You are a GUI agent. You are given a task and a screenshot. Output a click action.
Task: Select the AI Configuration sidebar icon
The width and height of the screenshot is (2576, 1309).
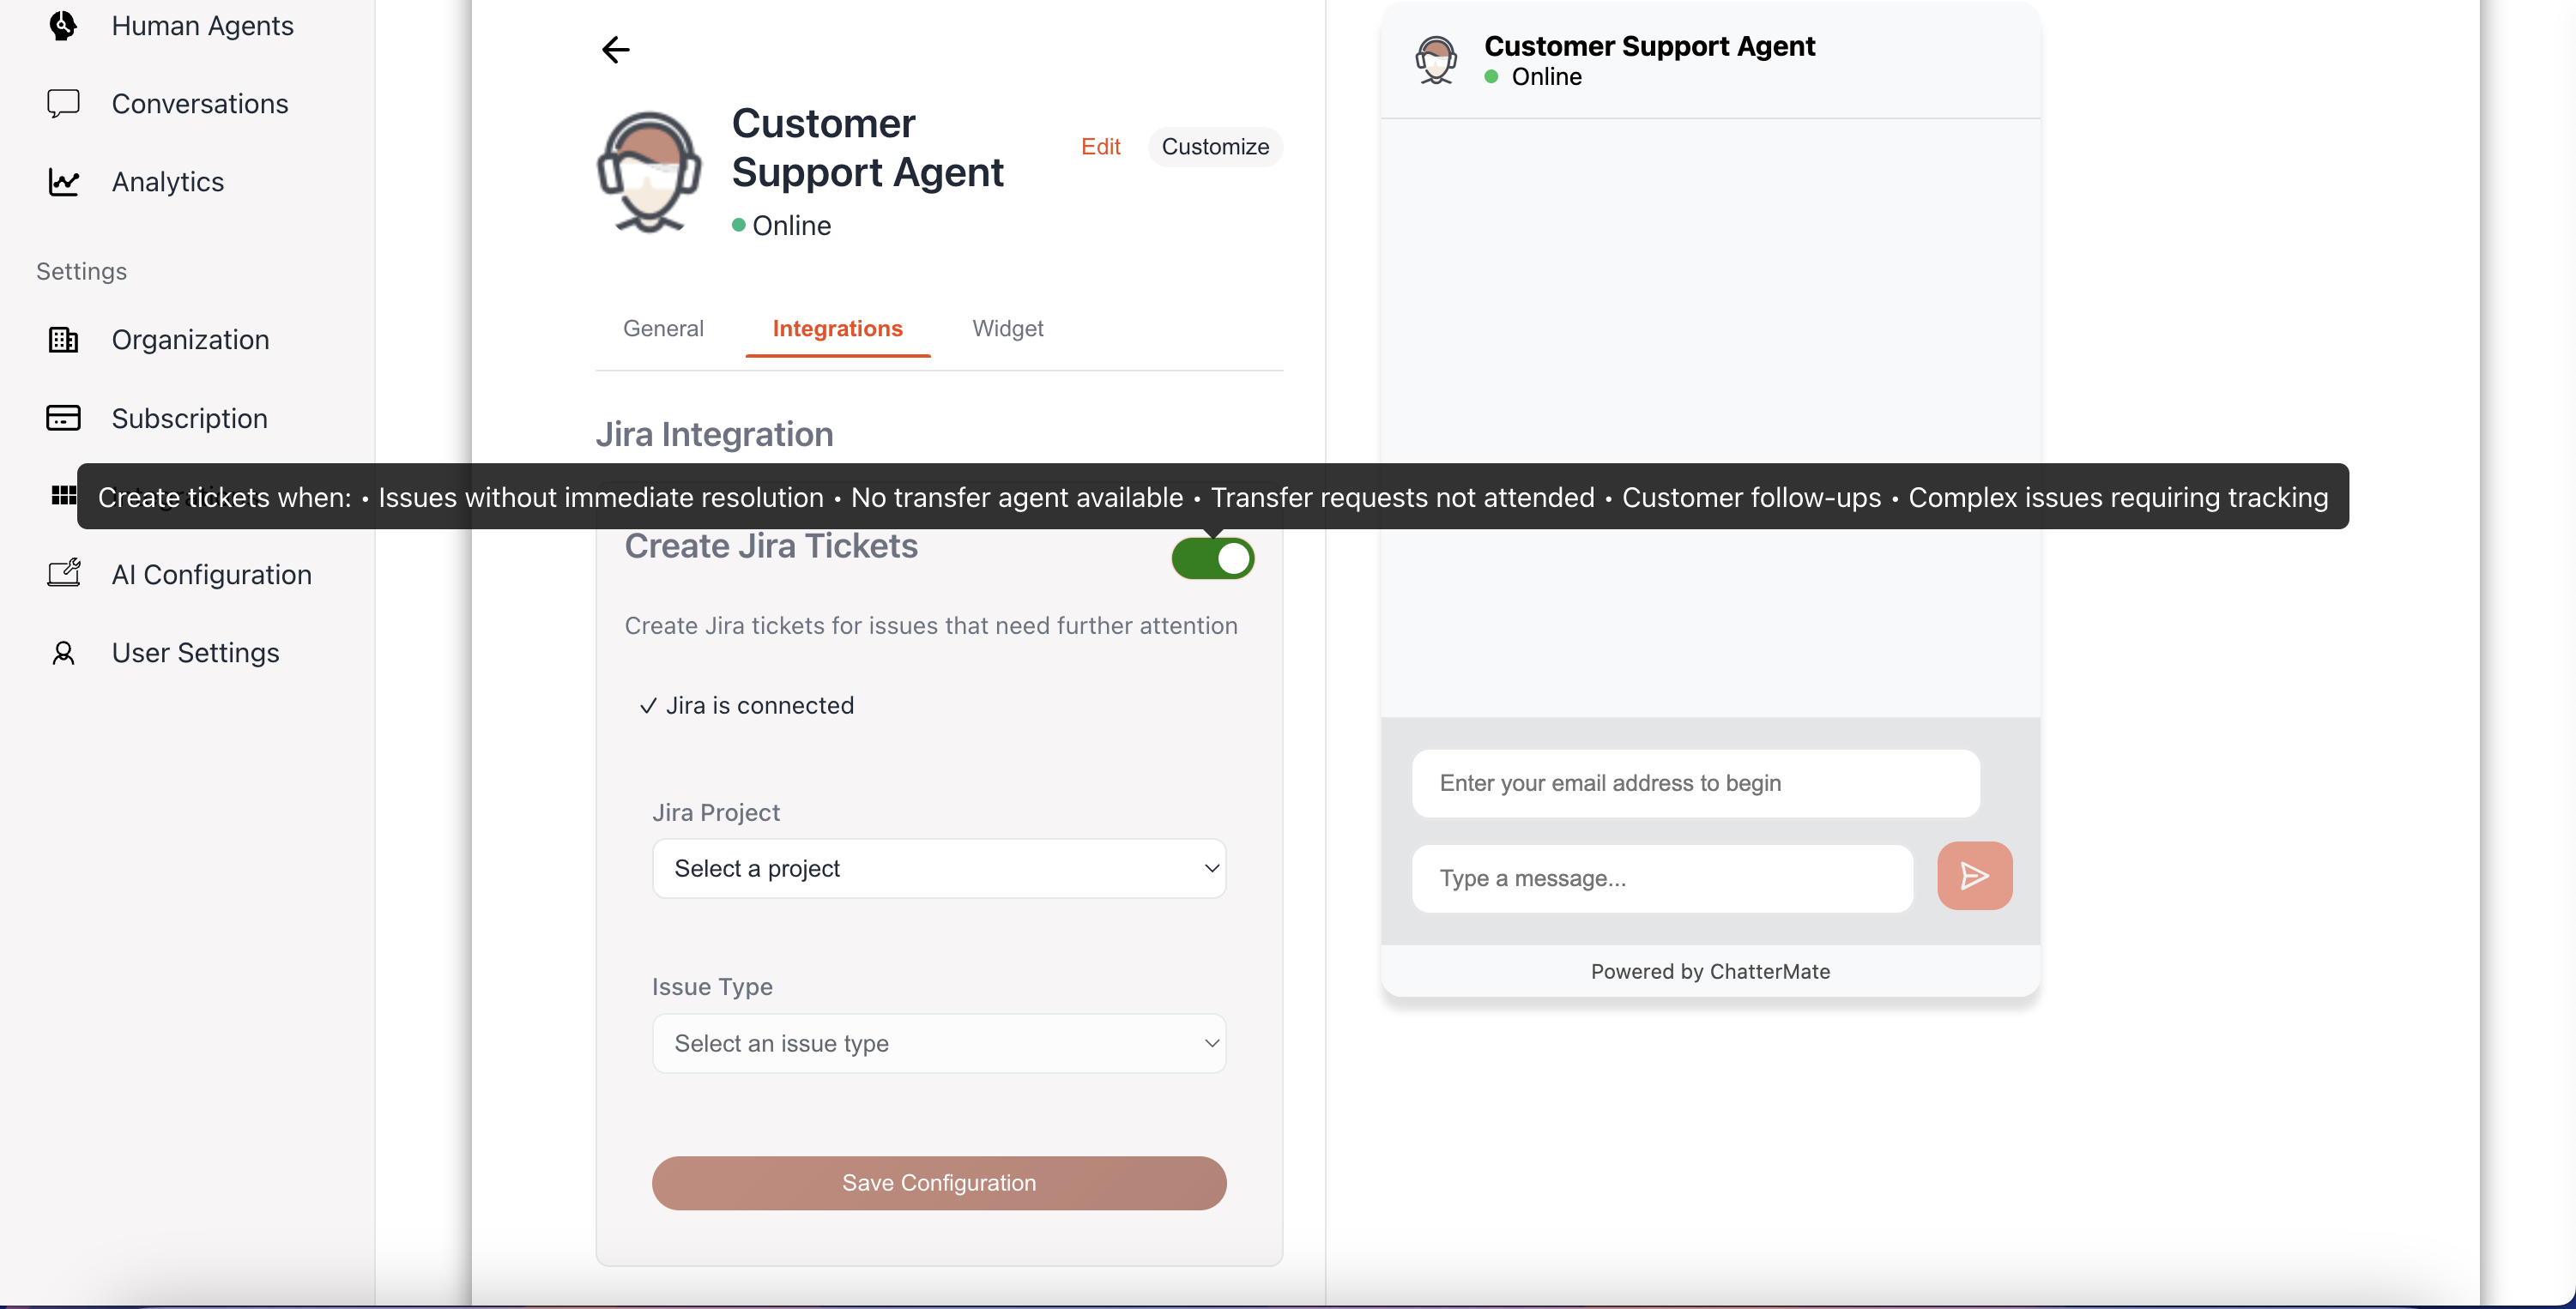[x=62, y=573]
